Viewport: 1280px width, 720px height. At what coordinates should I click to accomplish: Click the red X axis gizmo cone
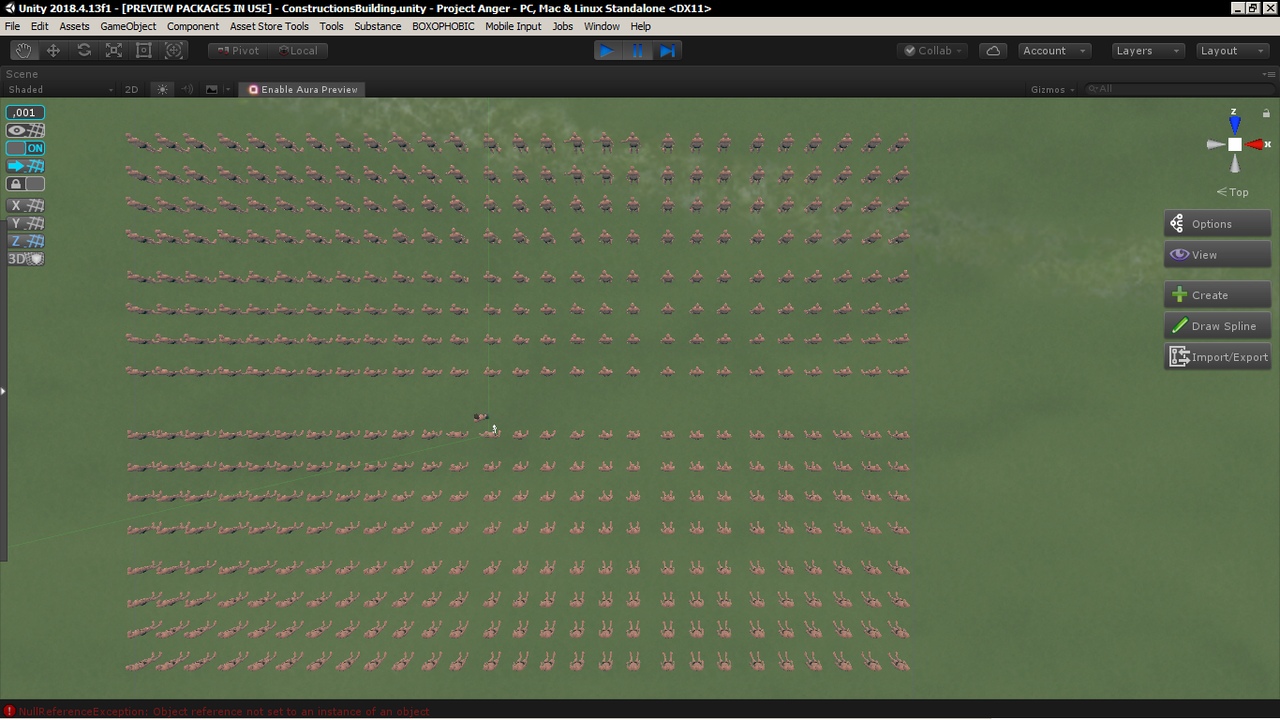coord(1254,145)
